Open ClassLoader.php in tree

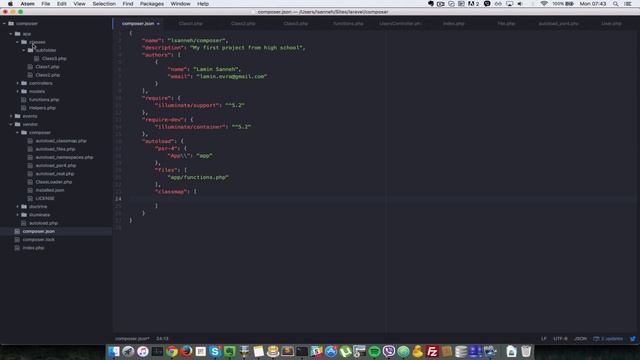[x=53, y=182]
